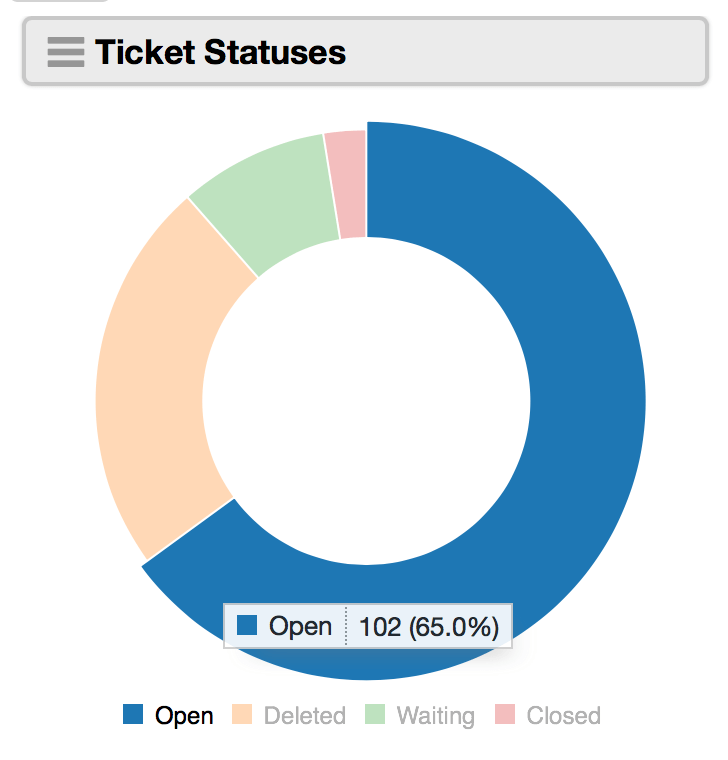Click the Open tooltip label
This screenshot has width=728, height=760.
[300, 626]
